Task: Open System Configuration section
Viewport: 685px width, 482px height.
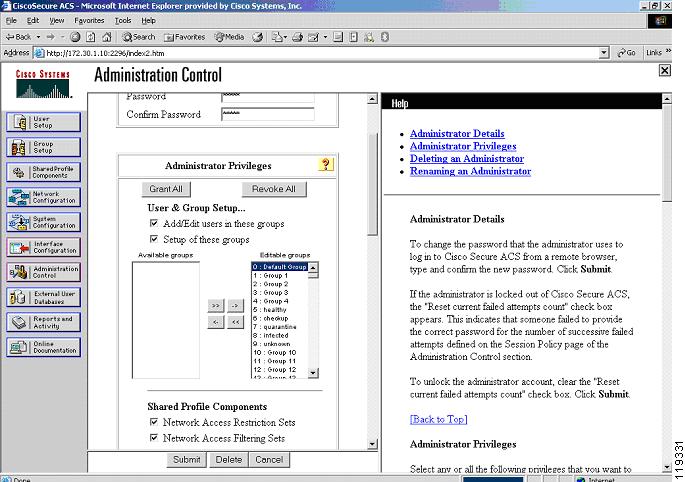Action: 44,222
